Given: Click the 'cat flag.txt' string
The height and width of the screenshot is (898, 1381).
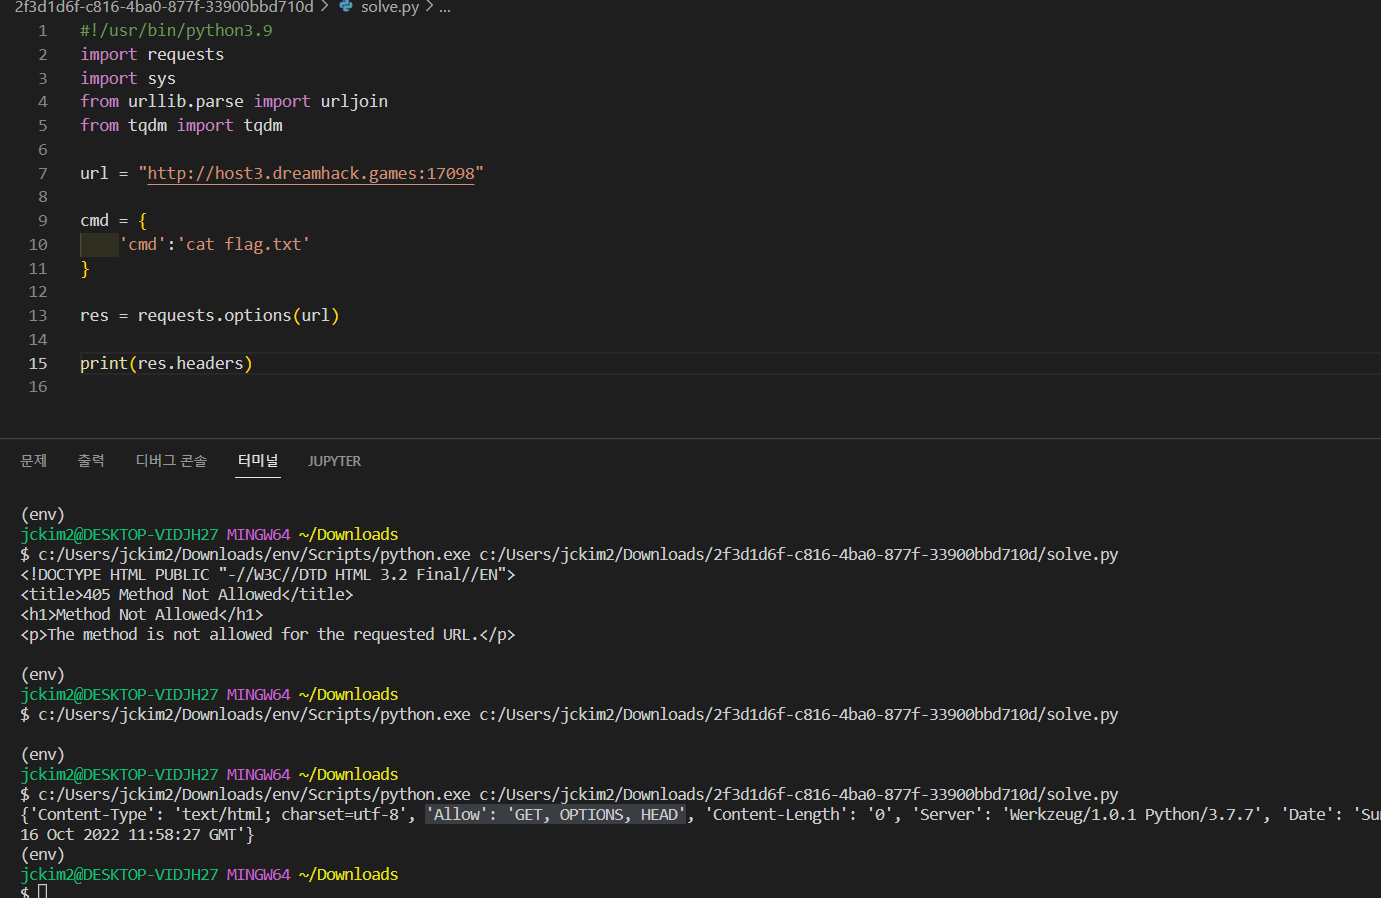Looking at the screenshot, I should (x=243, y=245).
